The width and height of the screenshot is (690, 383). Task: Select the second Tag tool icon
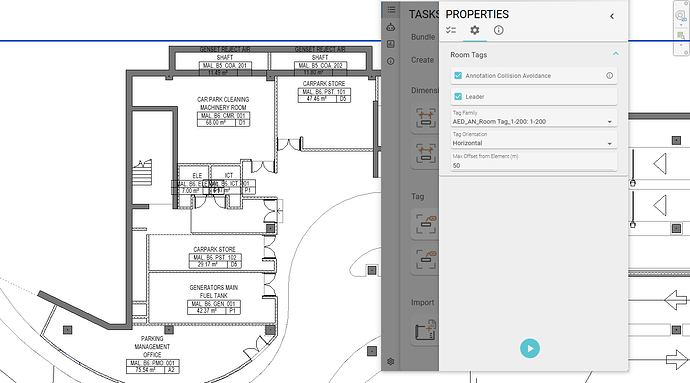pyautogui.click(x=425, y=260)
